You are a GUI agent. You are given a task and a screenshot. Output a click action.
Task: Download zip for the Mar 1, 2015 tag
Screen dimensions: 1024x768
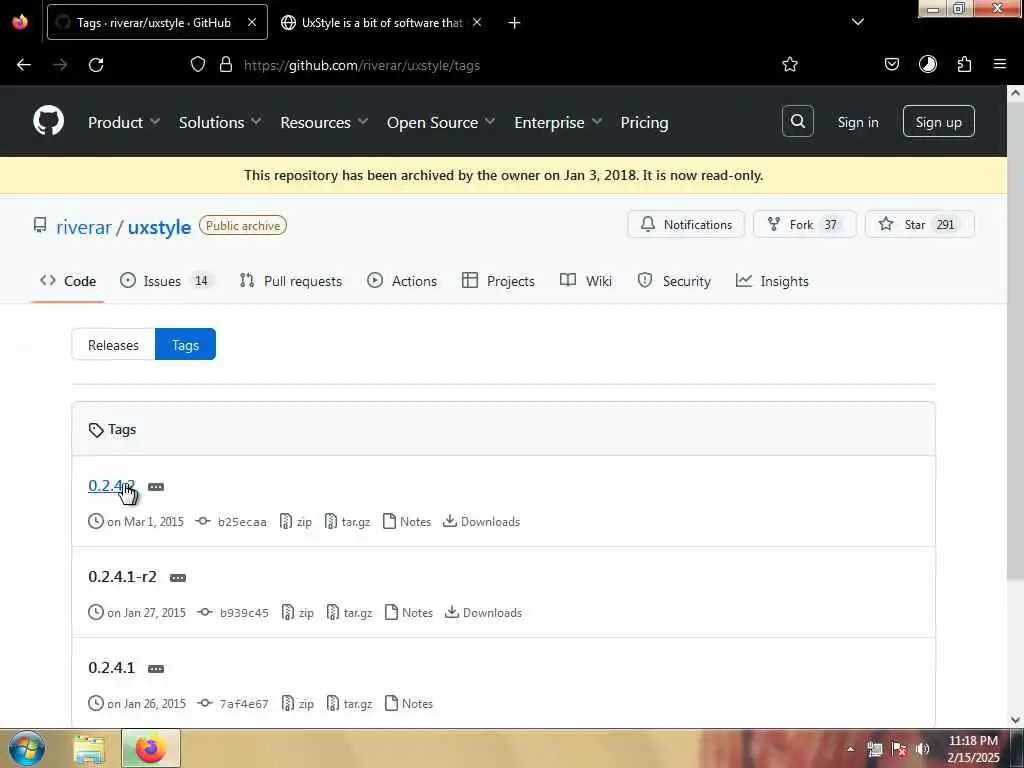coord(296,521)
